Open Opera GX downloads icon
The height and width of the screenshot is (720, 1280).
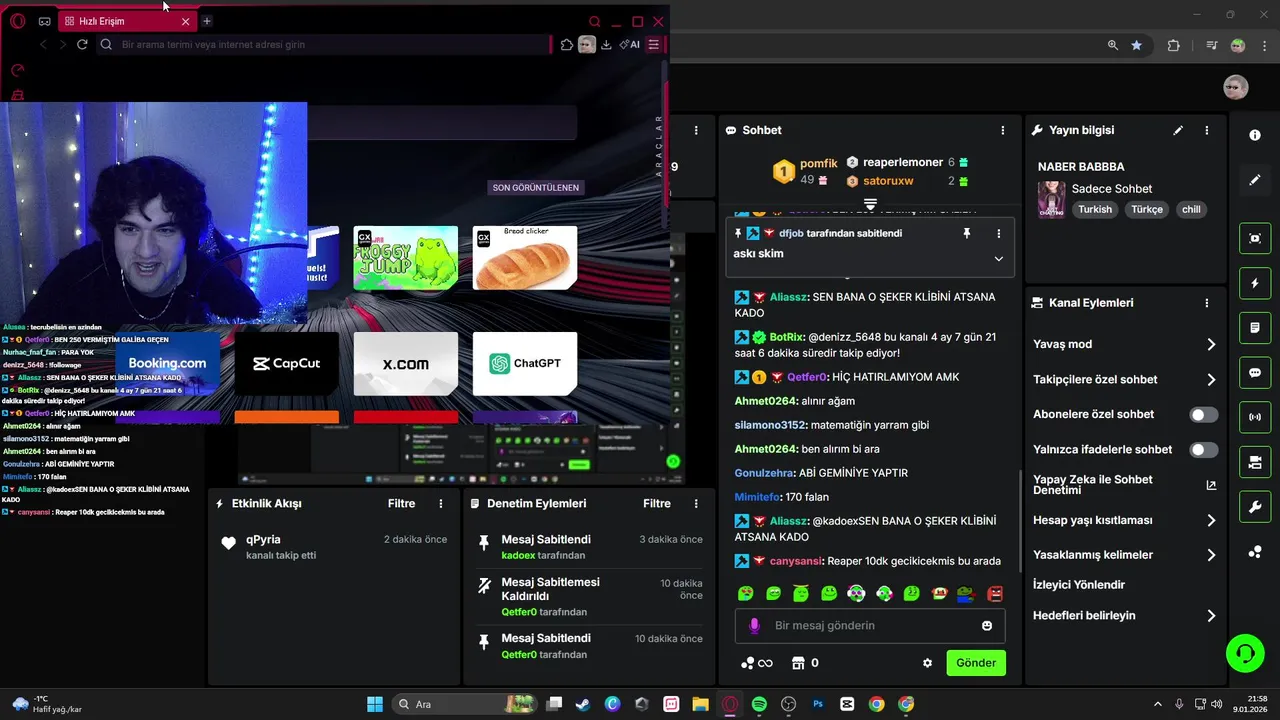606,44
